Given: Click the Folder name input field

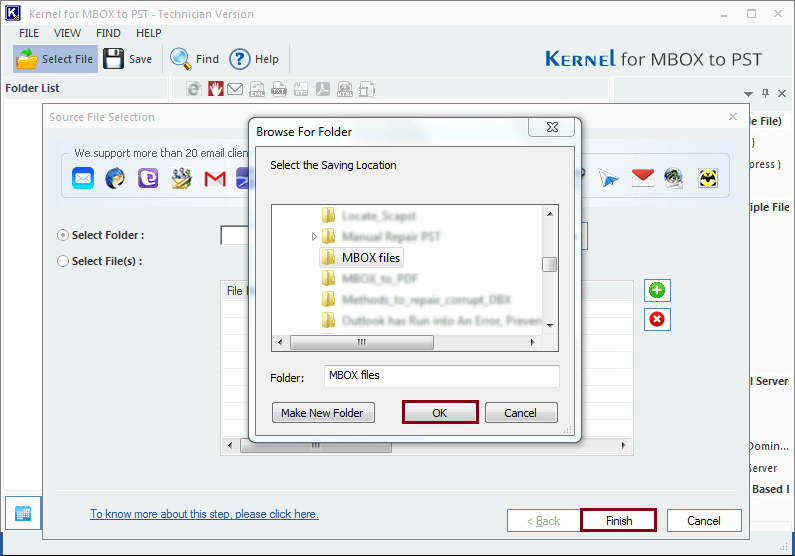Looking at the screenshot, I should 441,376.
